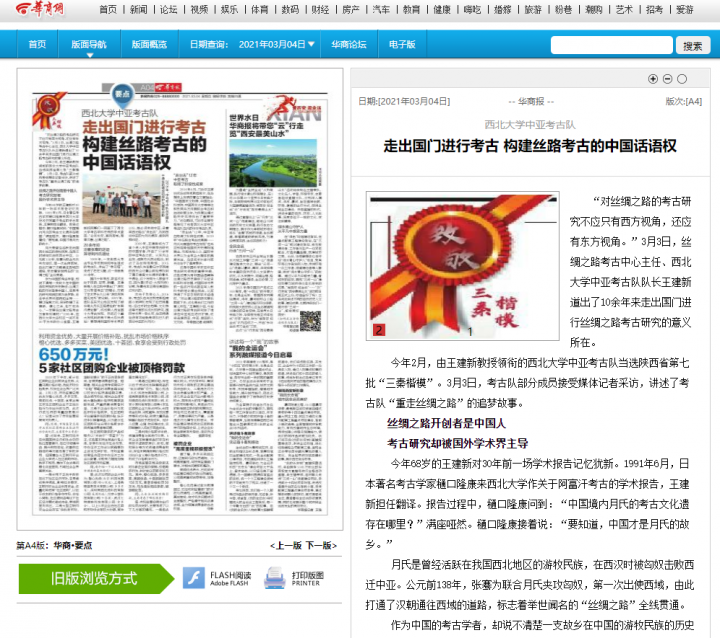
Task: Click the green 旧版浏览方式 banner
Action: pyautogui.click(x=93, y=579)
